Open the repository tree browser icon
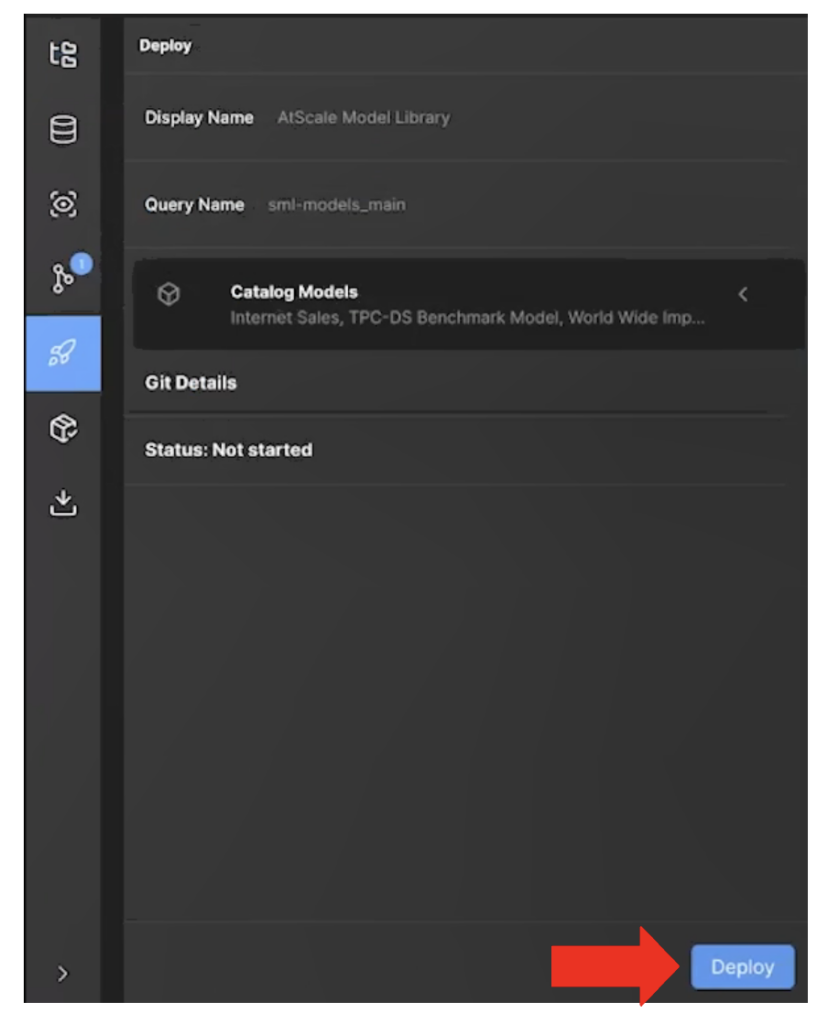The width and height of the screenshot is (828, 1024). click(63, 55)
